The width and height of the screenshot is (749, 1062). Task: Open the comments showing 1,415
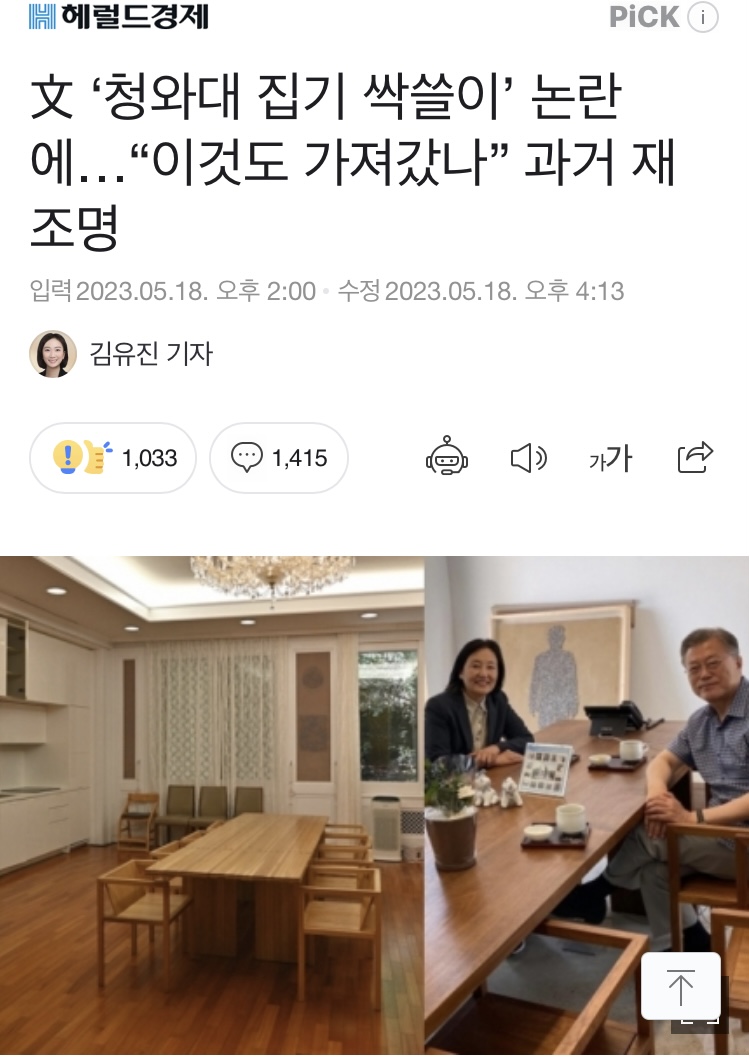click(x=278, y=458)
